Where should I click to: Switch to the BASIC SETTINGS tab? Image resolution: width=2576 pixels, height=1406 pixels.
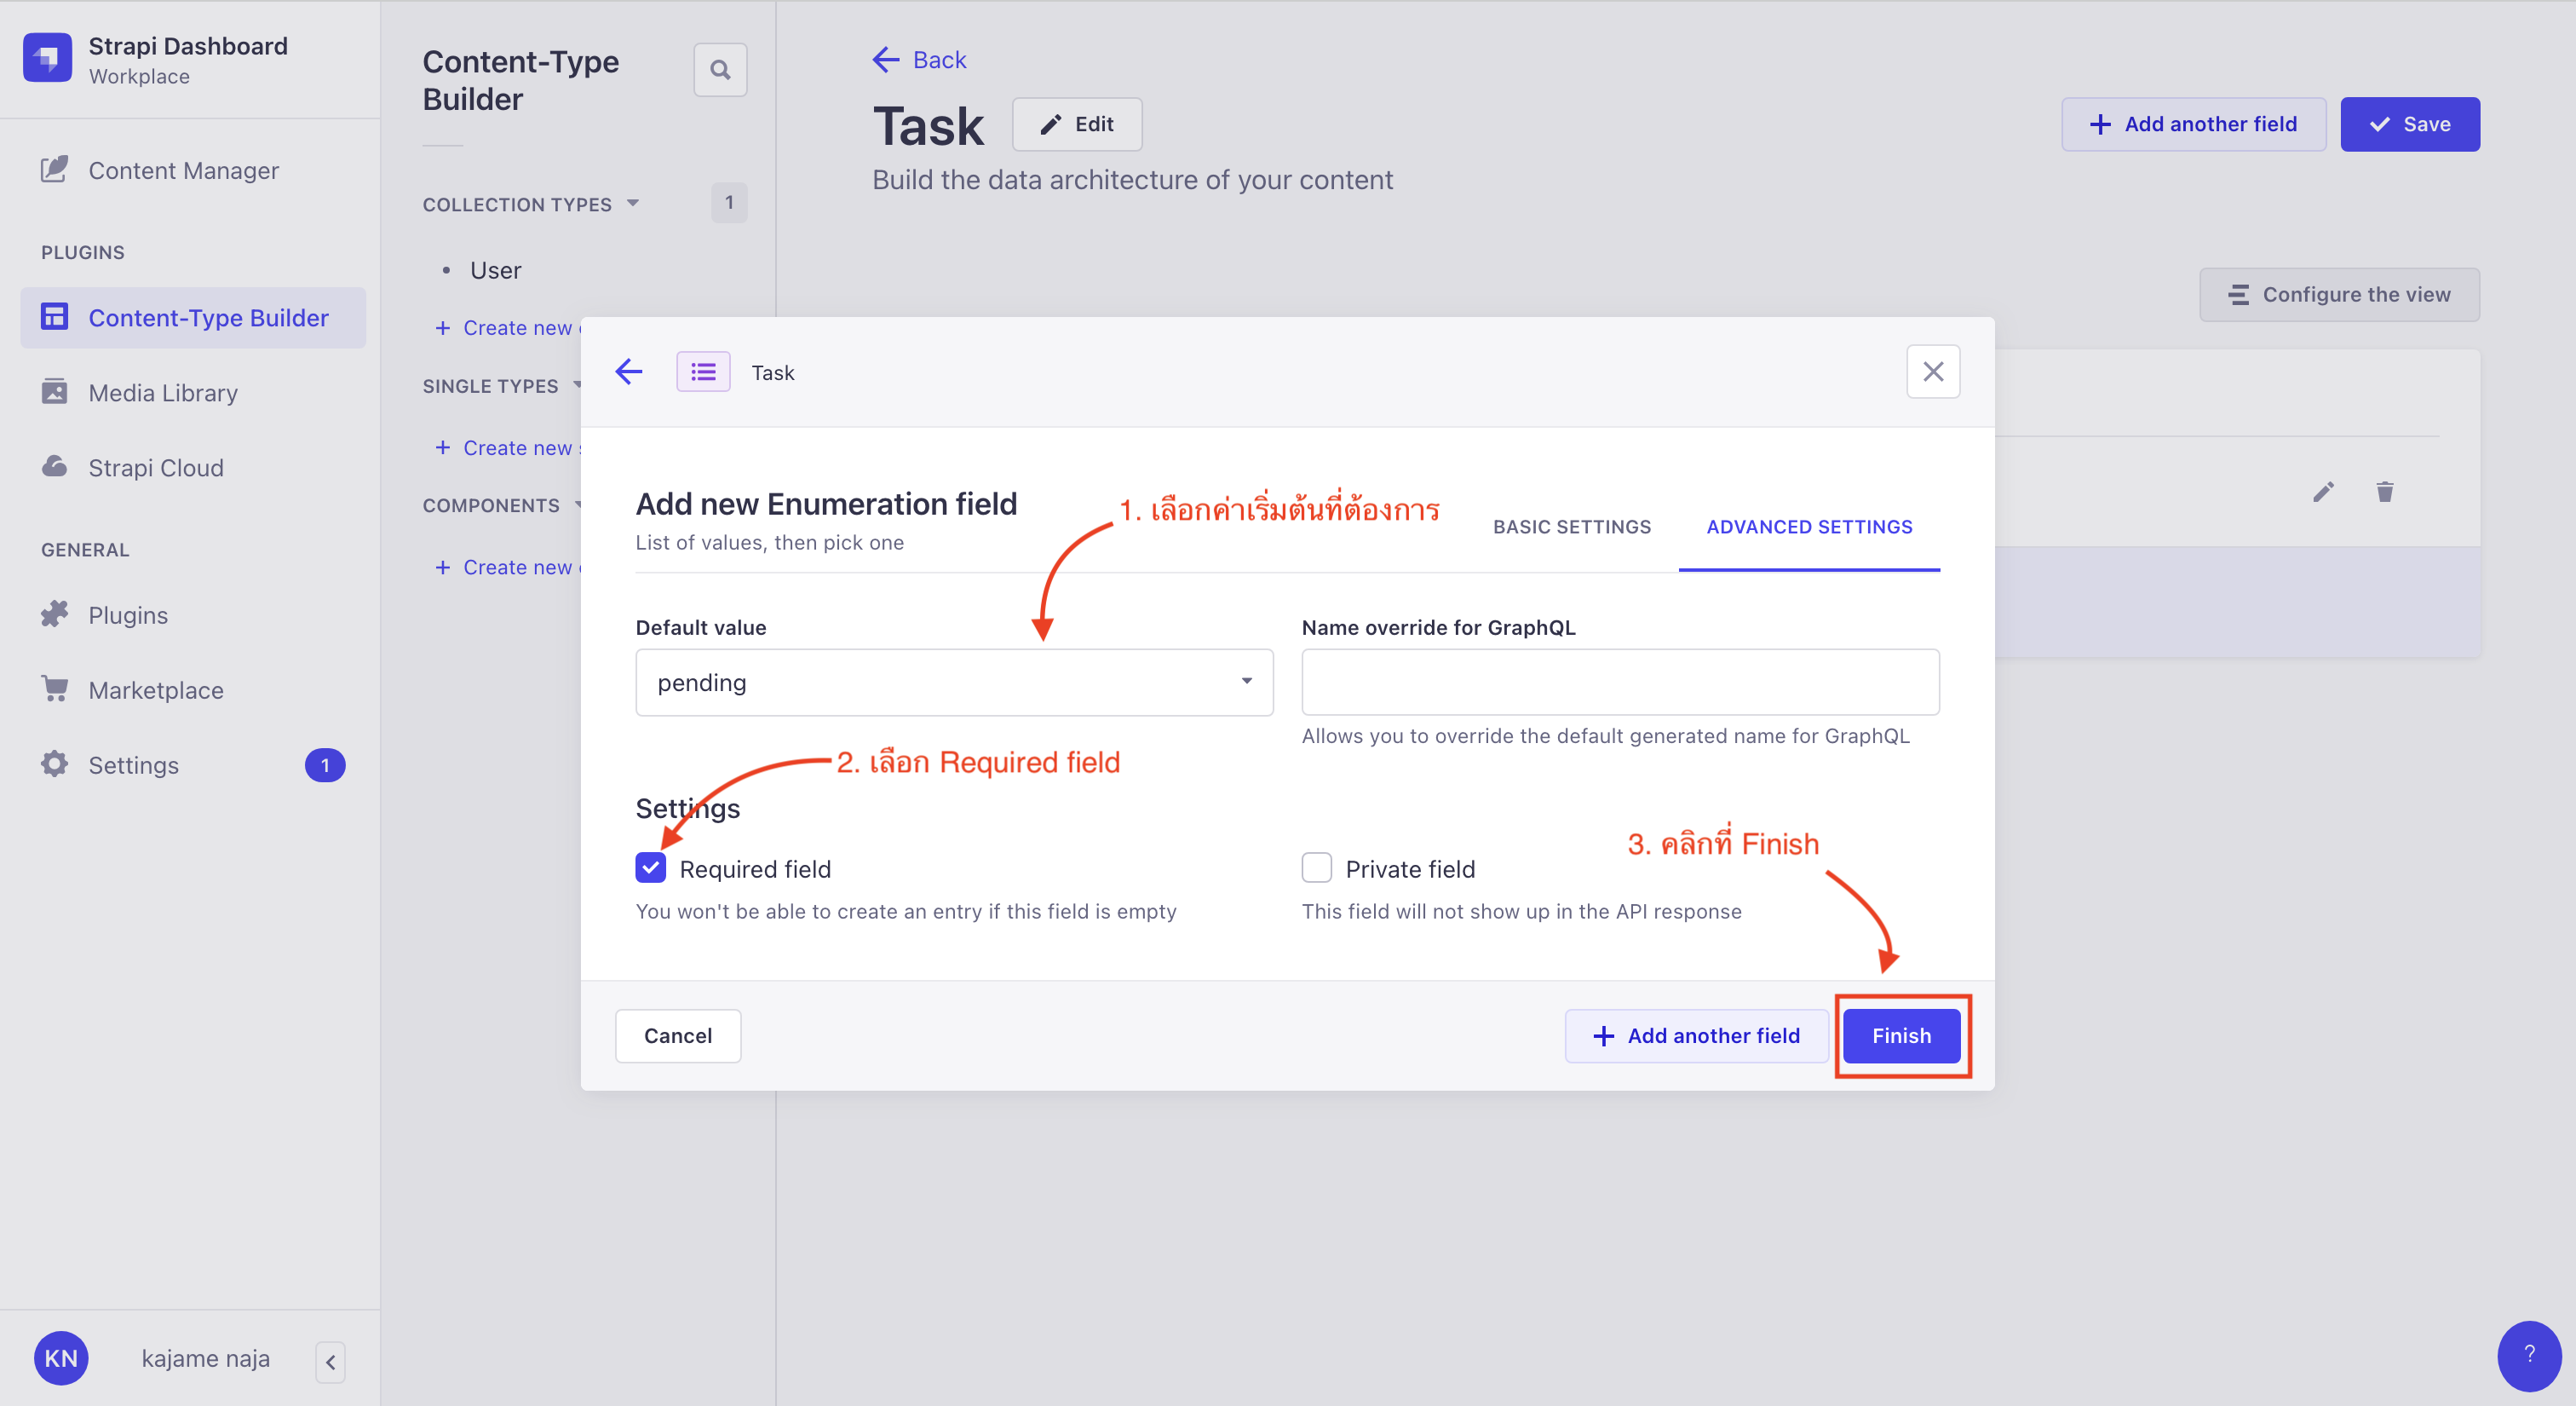[x=1569, y=527]
